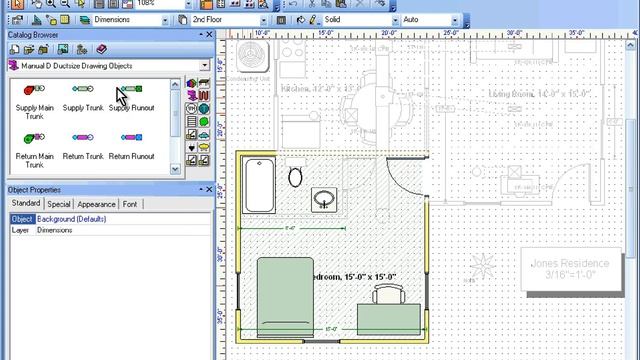Click the zoom out magnifier
The width and height of the screenshot is (640, 360).
tap(65, 4)
